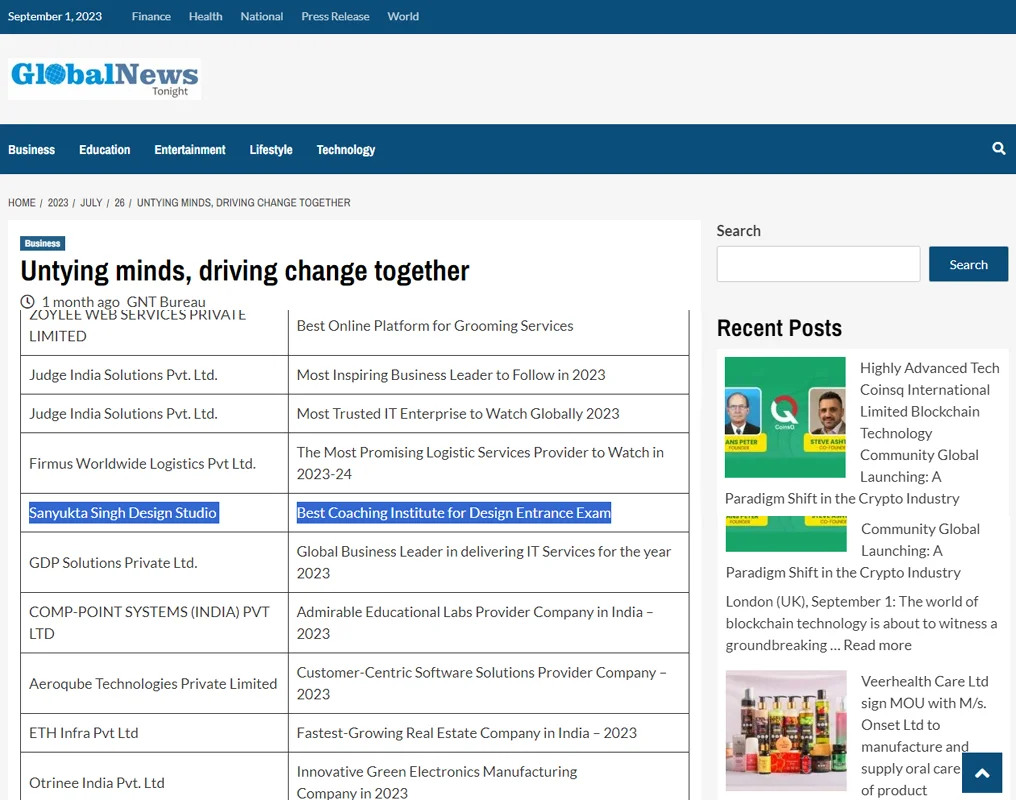Open the Press Release top menu
The width and height of the screenshot is (1016, 800).
(x=335, y=16)
